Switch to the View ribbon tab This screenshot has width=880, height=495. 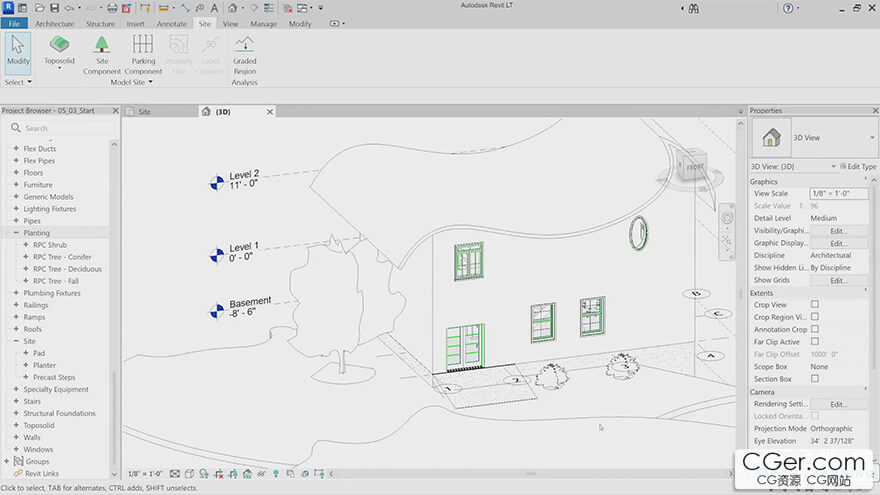[x=230, y=24]
